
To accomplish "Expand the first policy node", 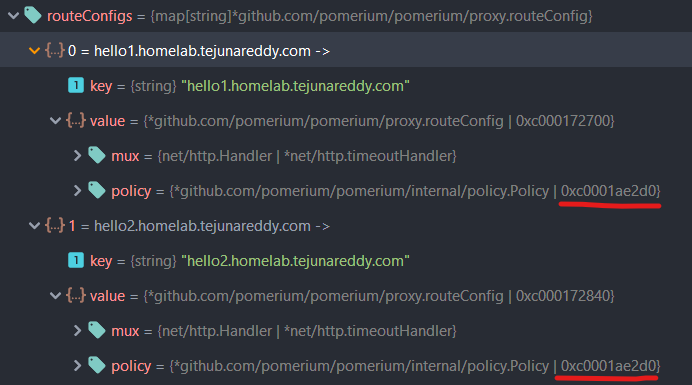I will pos(77,190).
